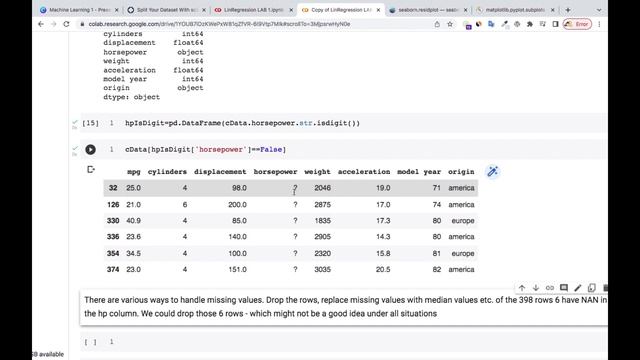Screen dimensions: 640x360
Task: Open Chrome three-dot menu
Action: pyautogui.click(x=599, y=24)
